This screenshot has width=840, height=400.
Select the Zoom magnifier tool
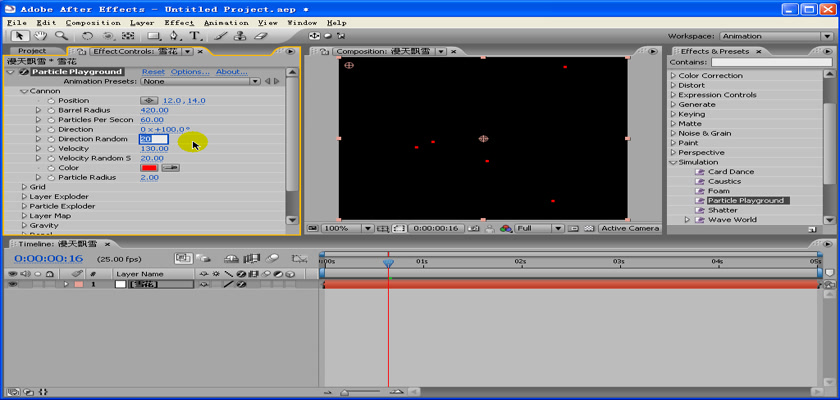tap(61, 36)
